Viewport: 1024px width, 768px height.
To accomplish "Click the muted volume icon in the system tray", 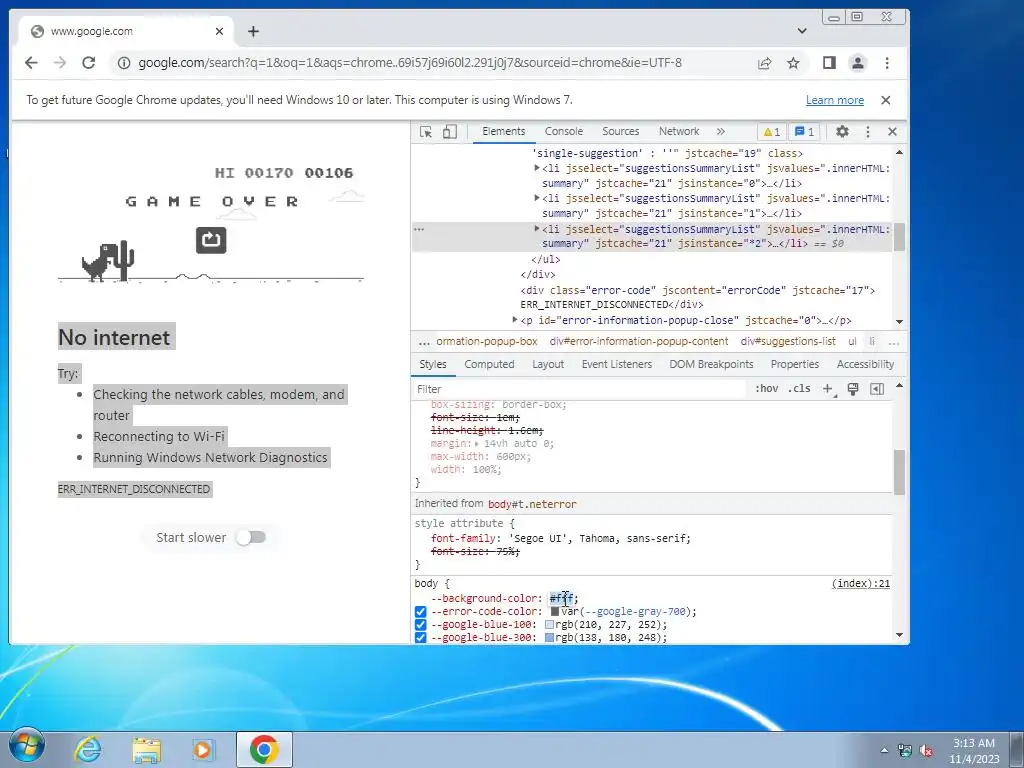I will 926,751.
